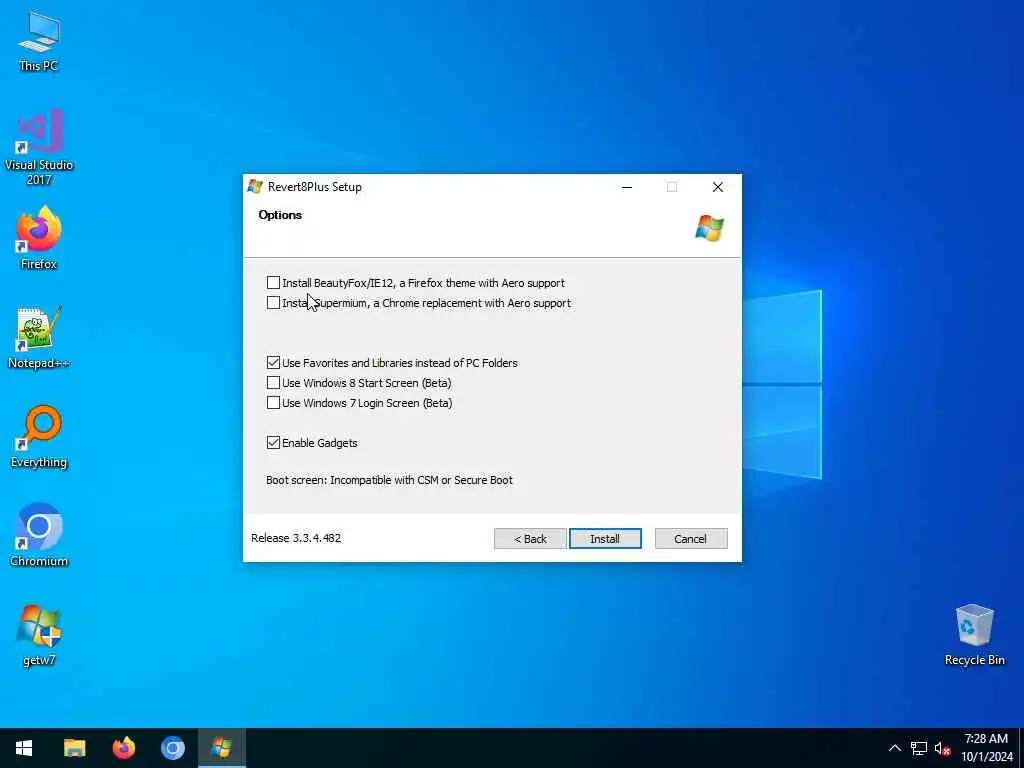The width and height of the screenshot is (1024, 768).
Task: Click the Revert8Plus Setup taskbar icon
Action: [x=221, y=748]
